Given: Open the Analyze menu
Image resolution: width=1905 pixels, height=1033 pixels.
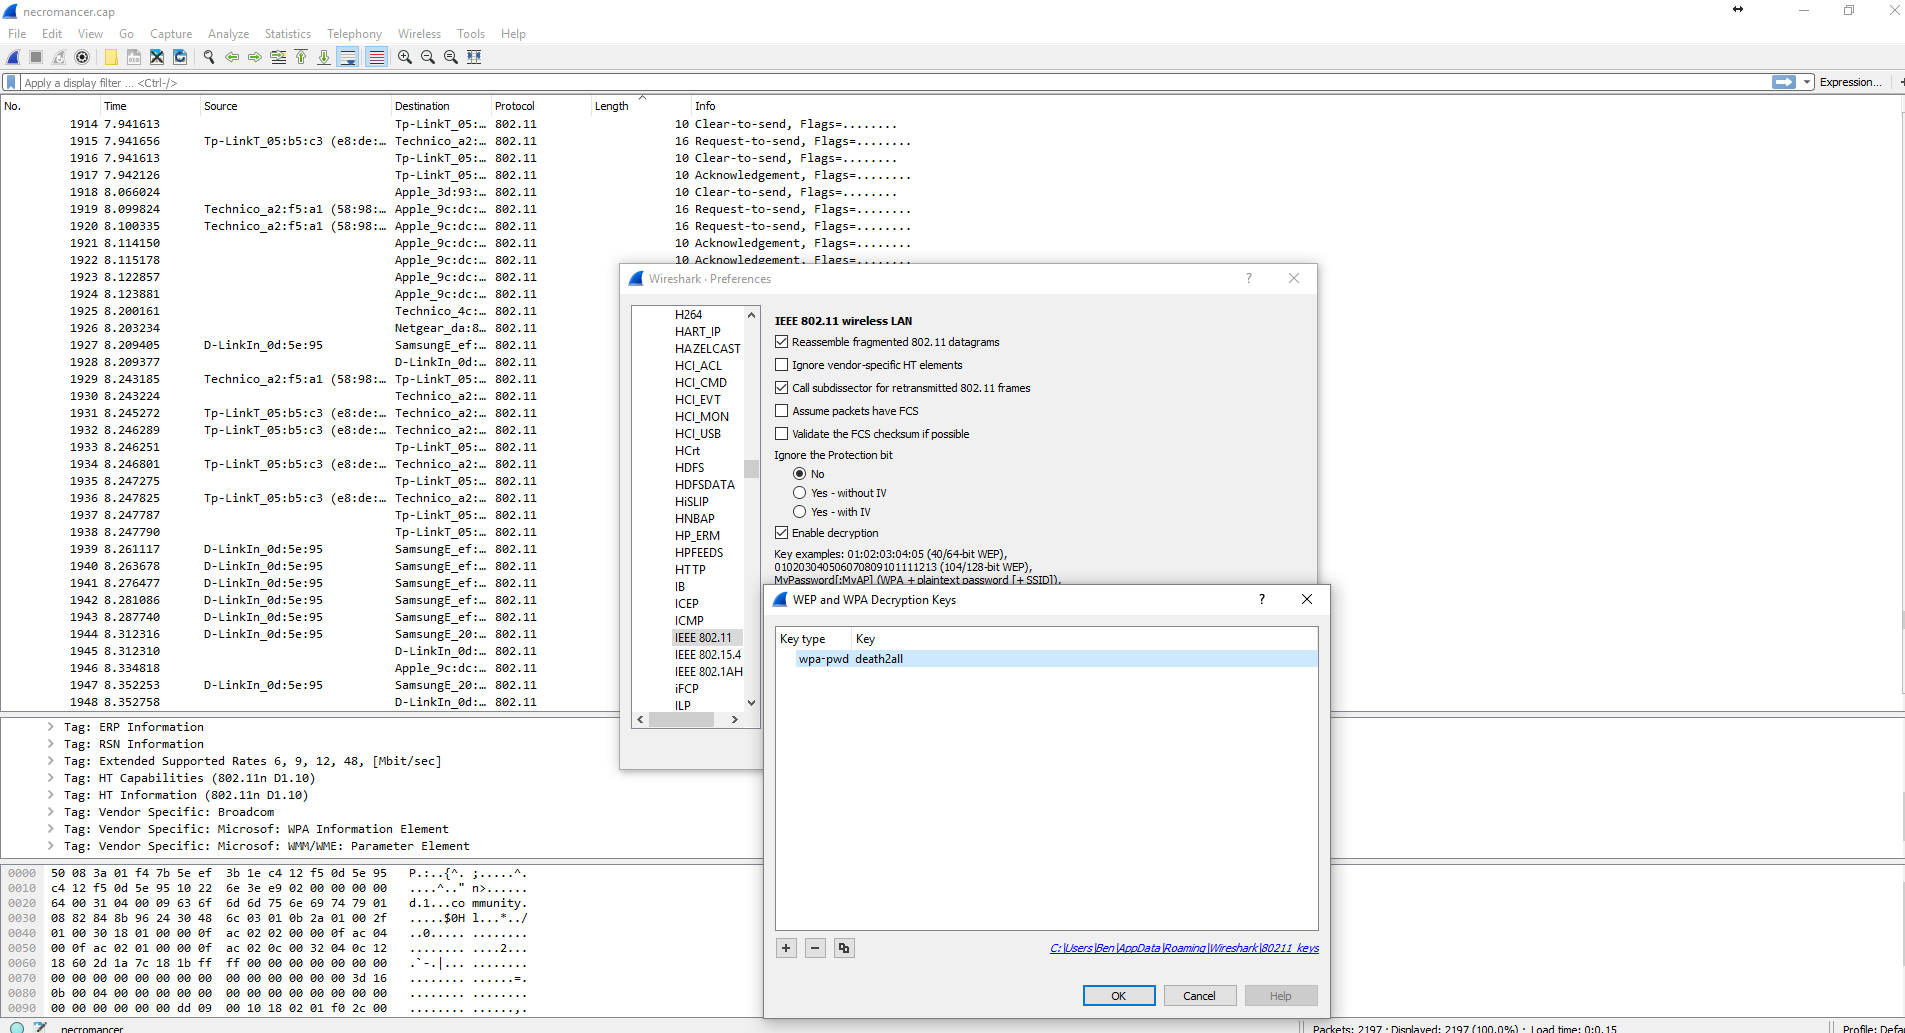Looking at the screenshot, I should click(228, 34).
